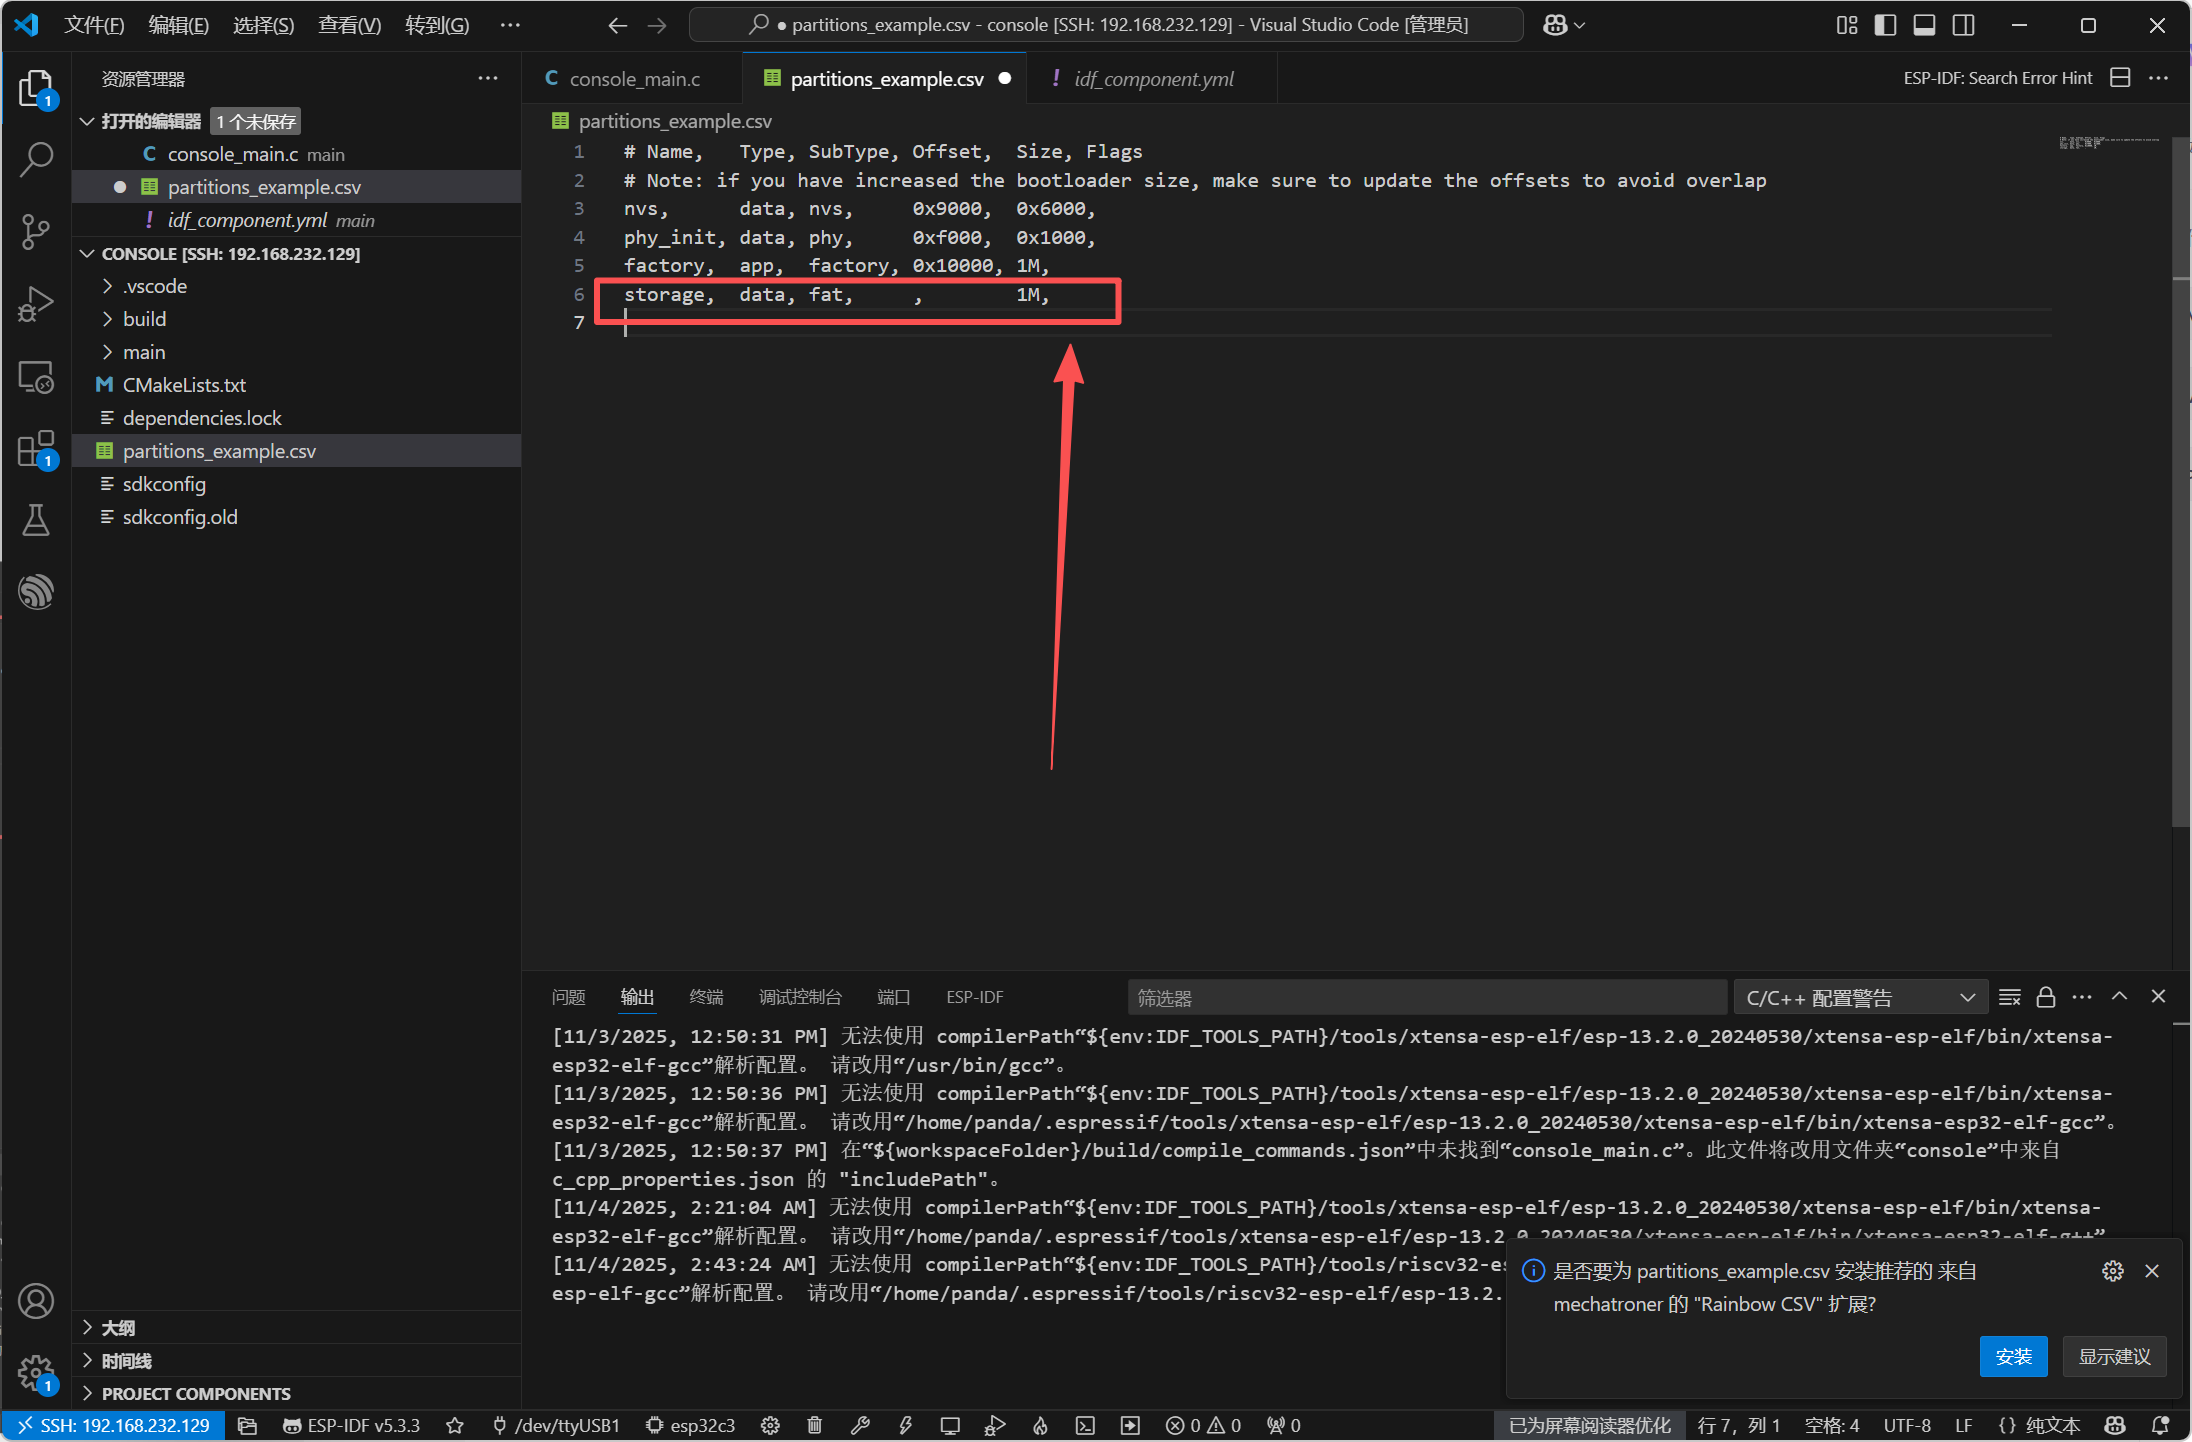
Task: Open the Search view in activity bar
Action: pos(36,159)
